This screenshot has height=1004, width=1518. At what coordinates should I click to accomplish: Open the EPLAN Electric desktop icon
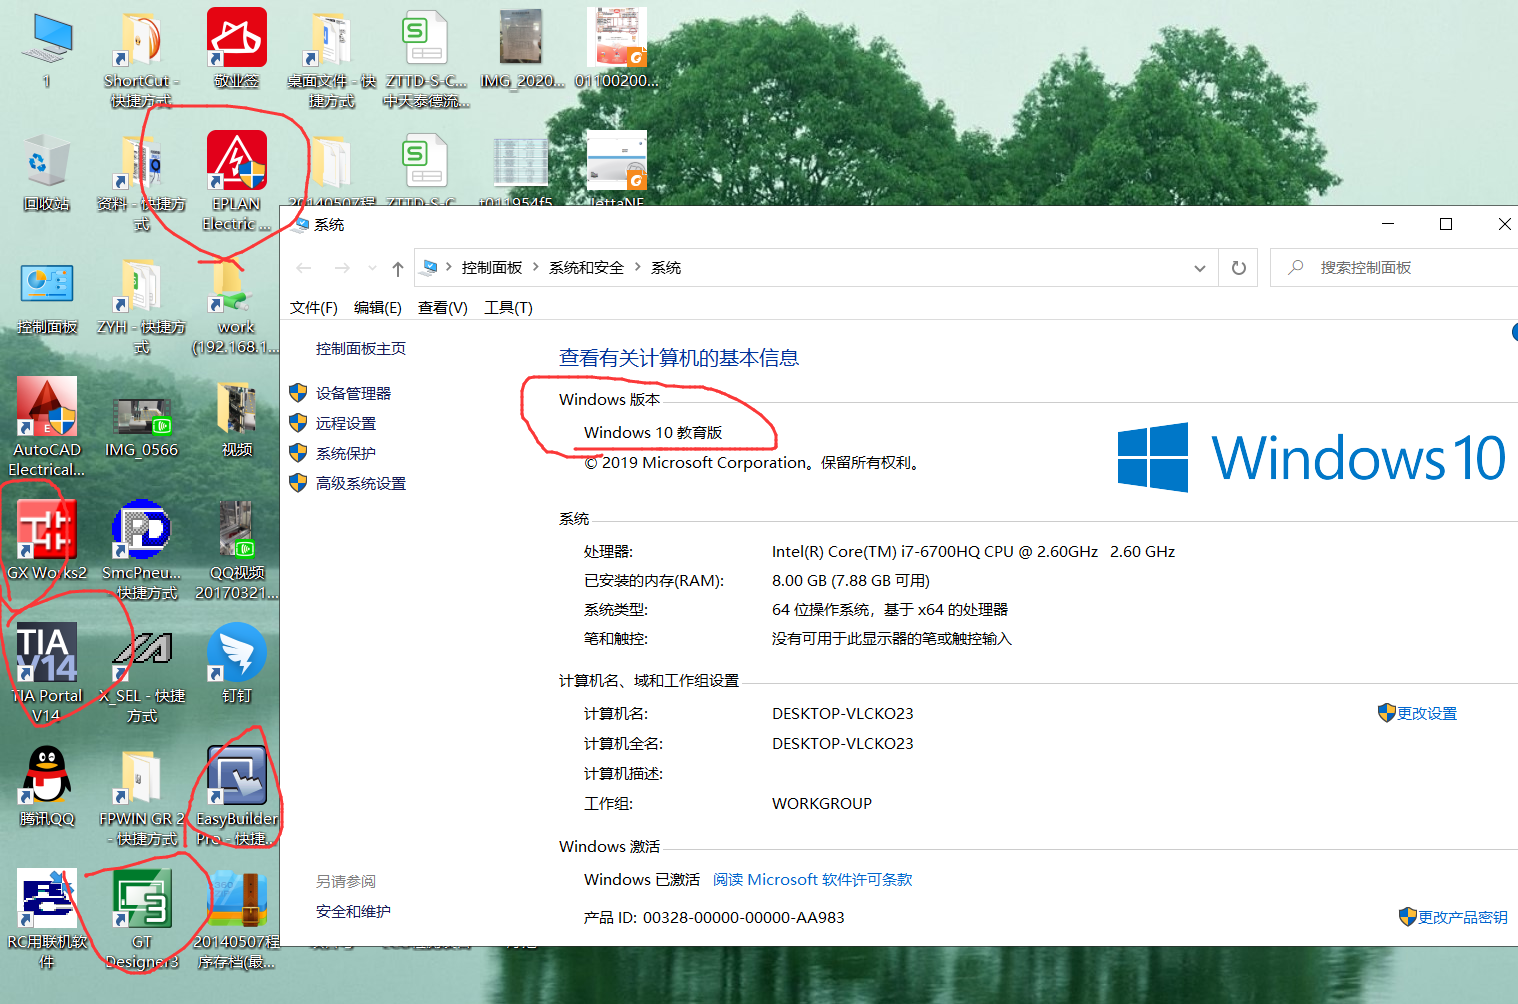coord(237,161)
